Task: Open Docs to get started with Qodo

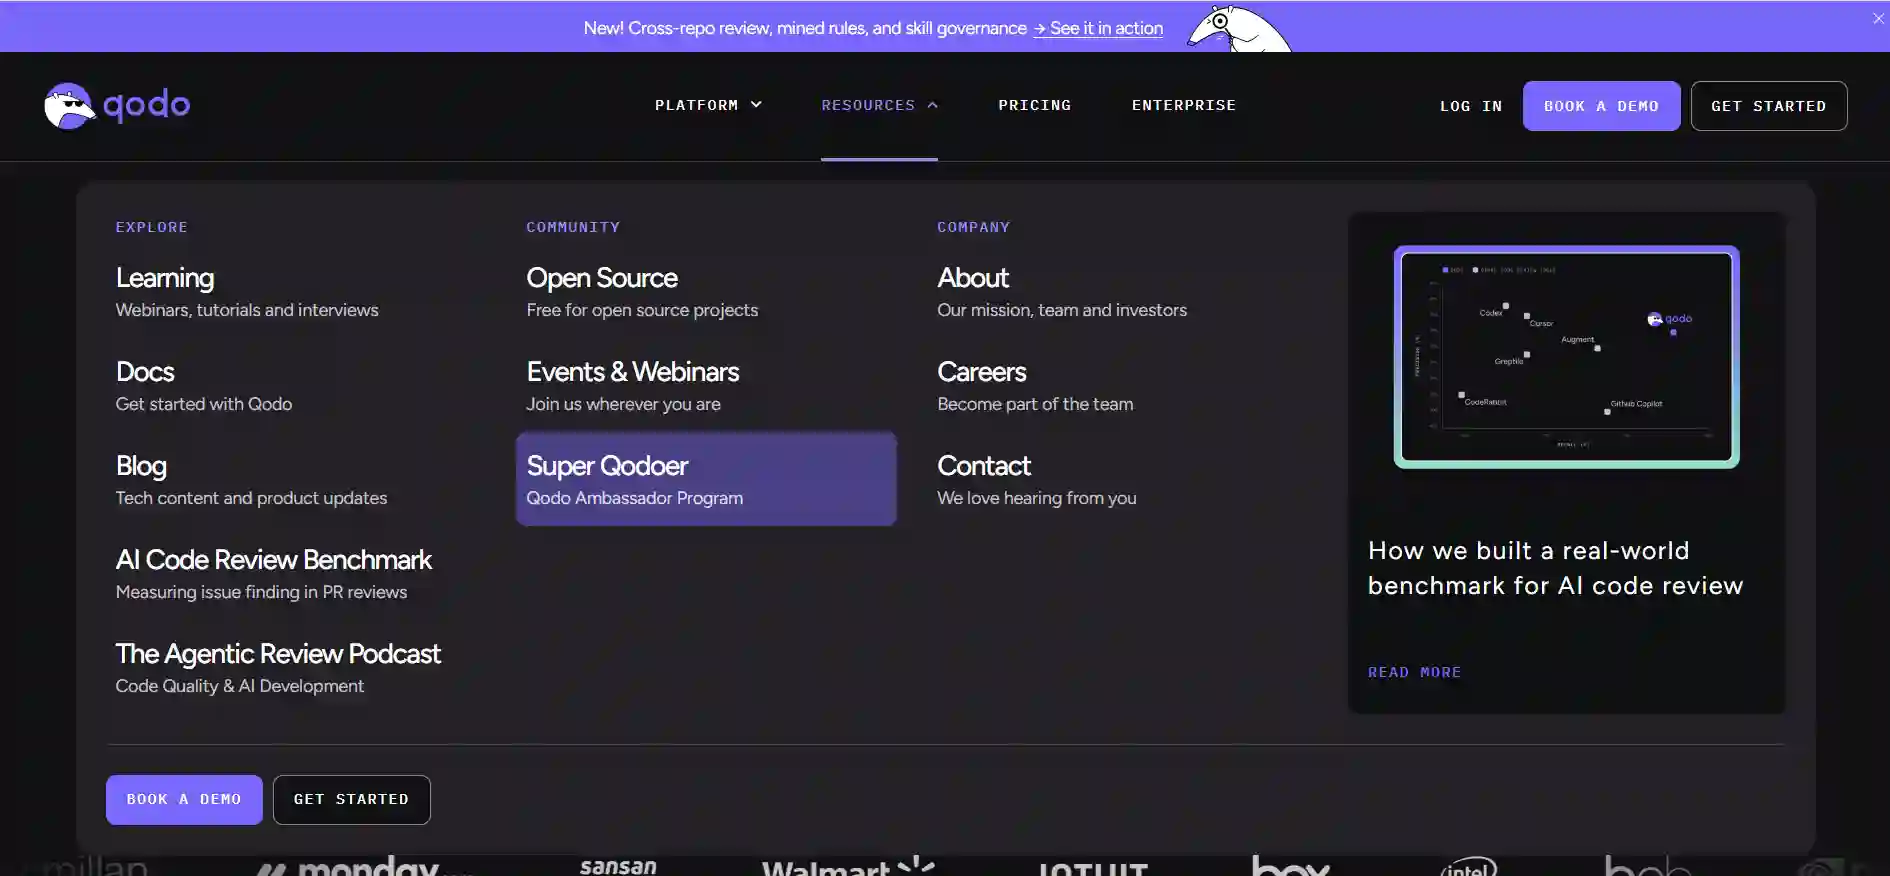Action: (204, 385)
